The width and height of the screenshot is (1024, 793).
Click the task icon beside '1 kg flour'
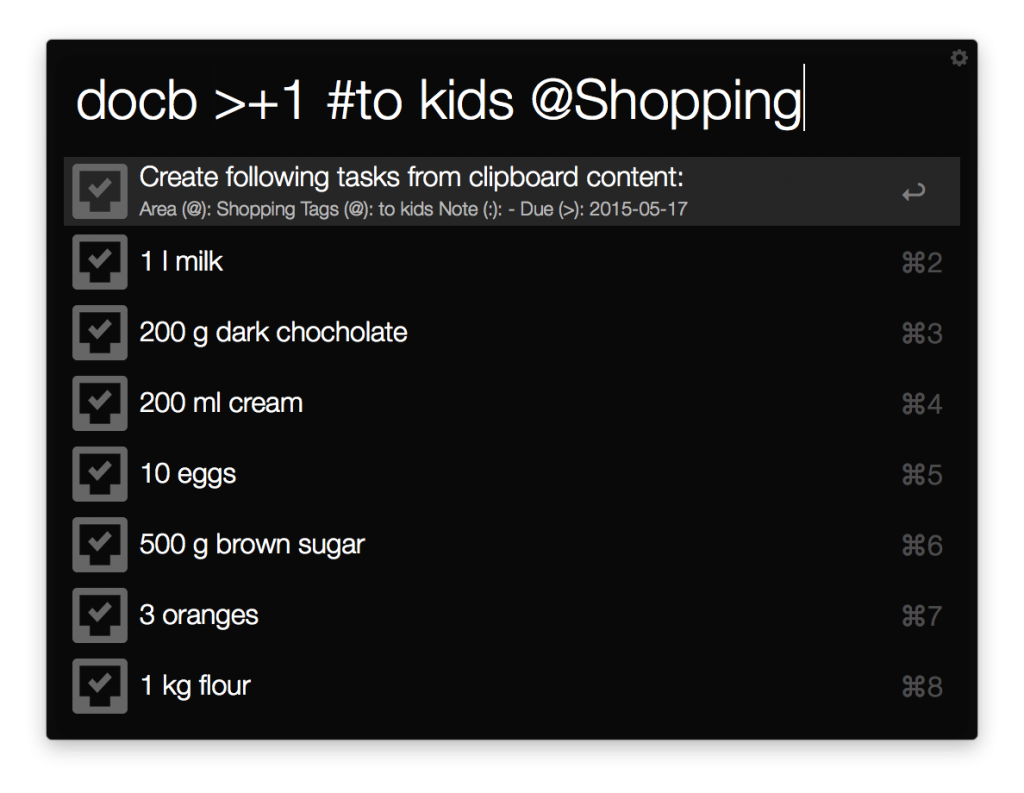click(100, 686)
